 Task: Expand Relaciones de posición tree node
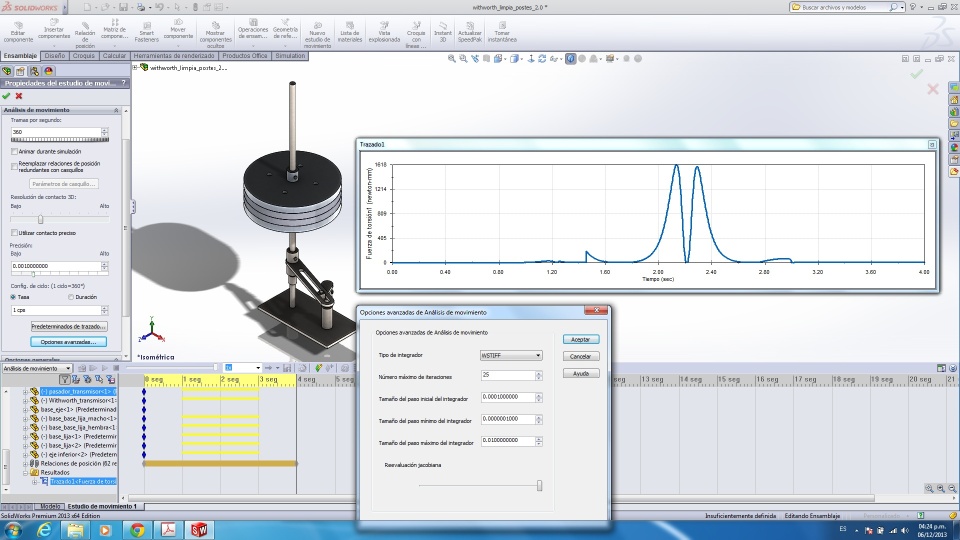[x=26, y=463]
